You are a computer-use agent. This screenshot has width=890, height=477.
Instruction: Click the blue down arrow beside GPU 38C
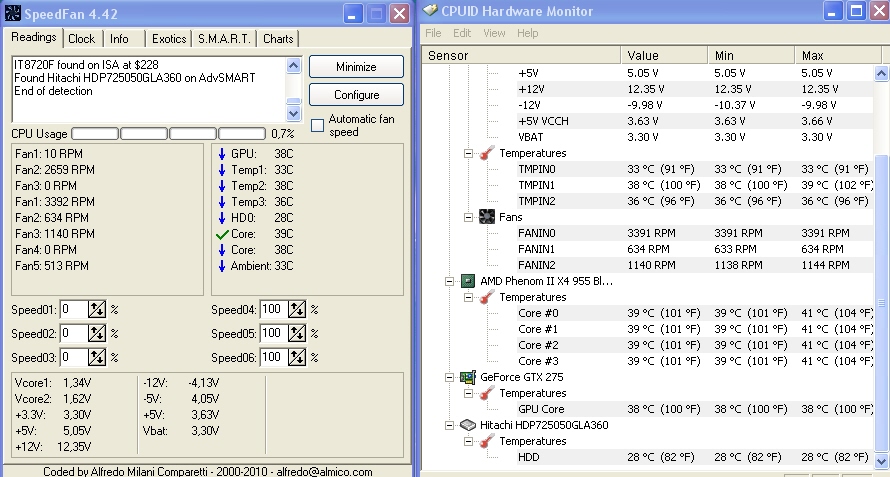(222, 154)
